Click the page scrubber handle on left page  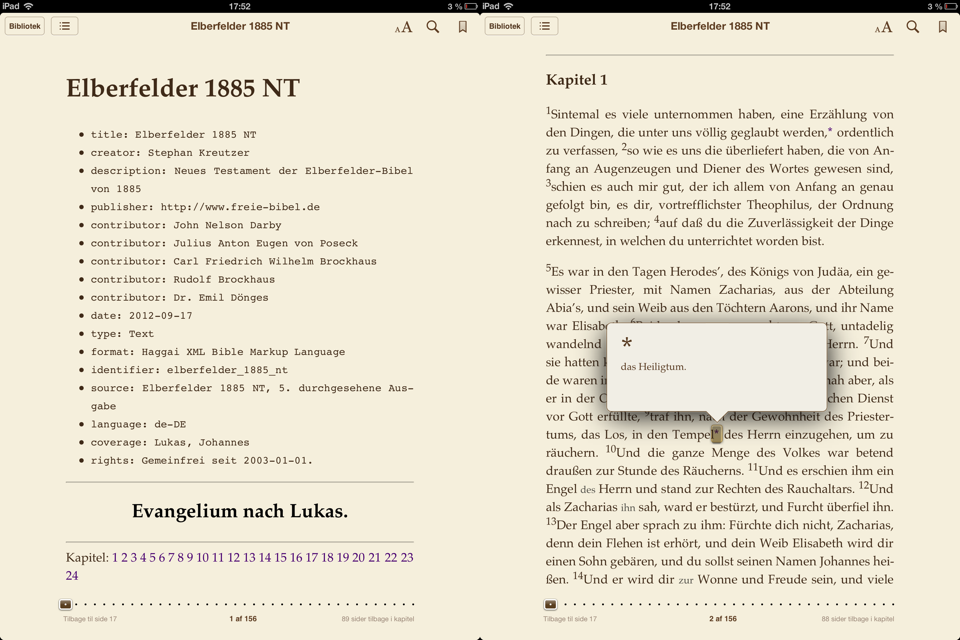(66, 604)
